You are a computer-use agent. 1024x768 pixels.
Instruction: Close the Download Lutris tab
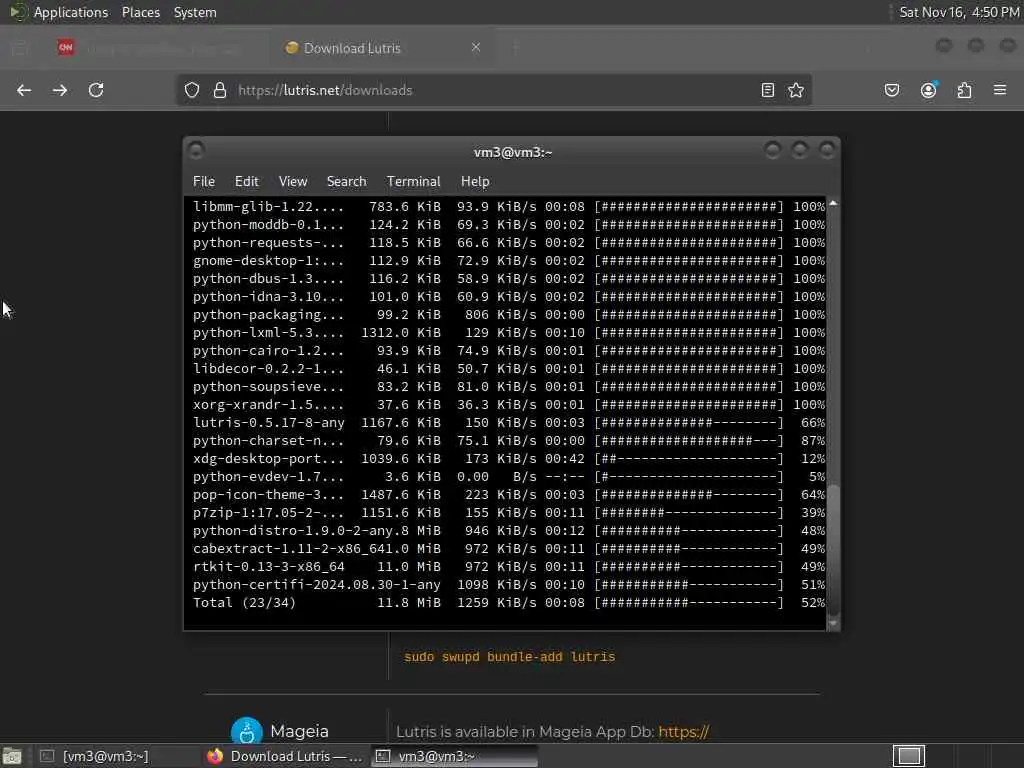point(476,47)
